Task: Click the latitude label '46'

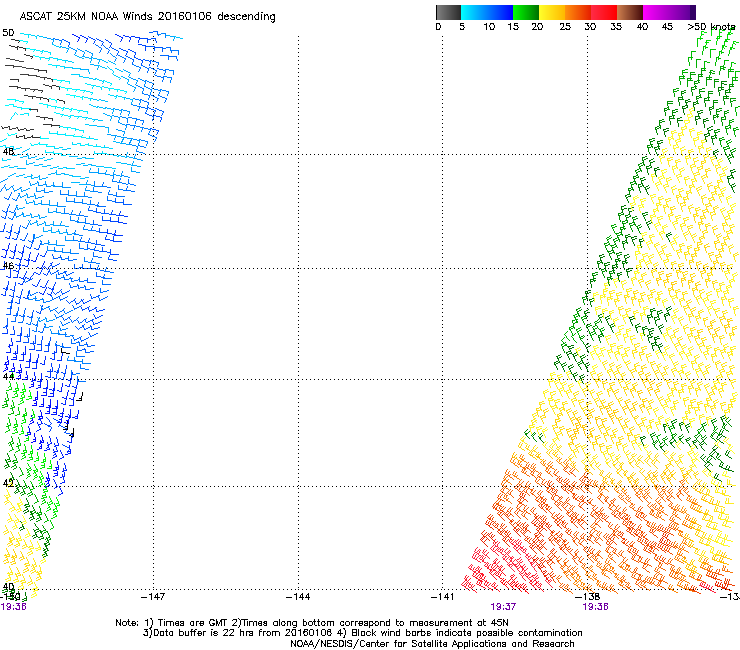Action: pos(8,266)
